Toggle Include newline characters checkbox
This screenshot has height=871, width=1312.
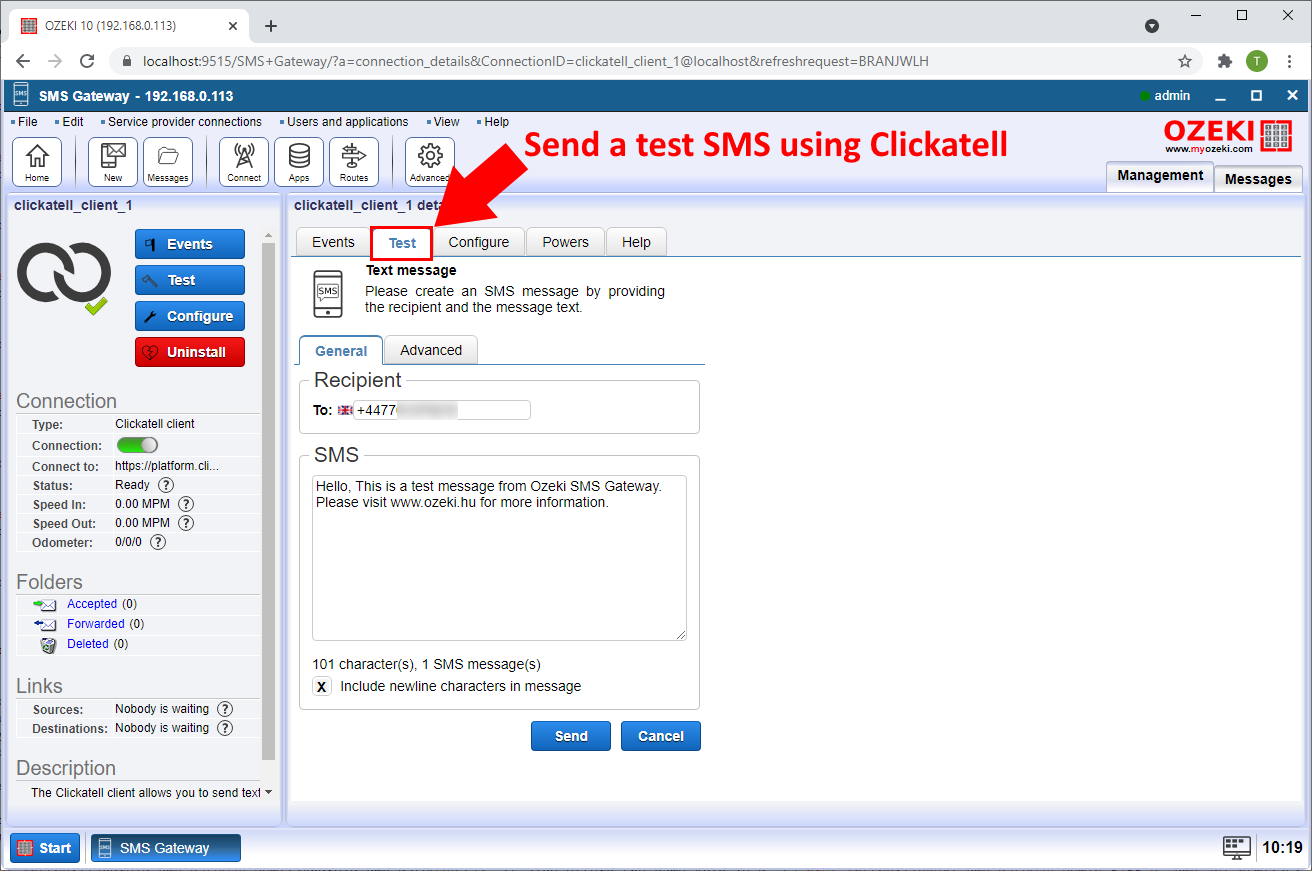pos(322,687)
